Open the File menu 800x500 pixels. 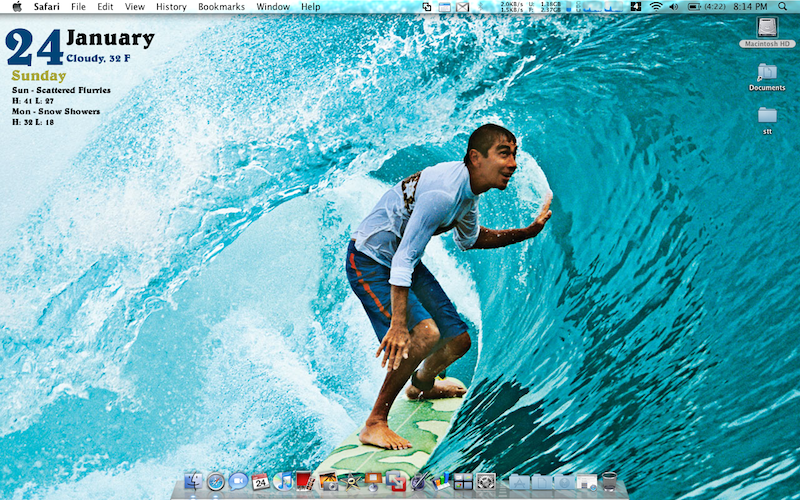[78, 7]
